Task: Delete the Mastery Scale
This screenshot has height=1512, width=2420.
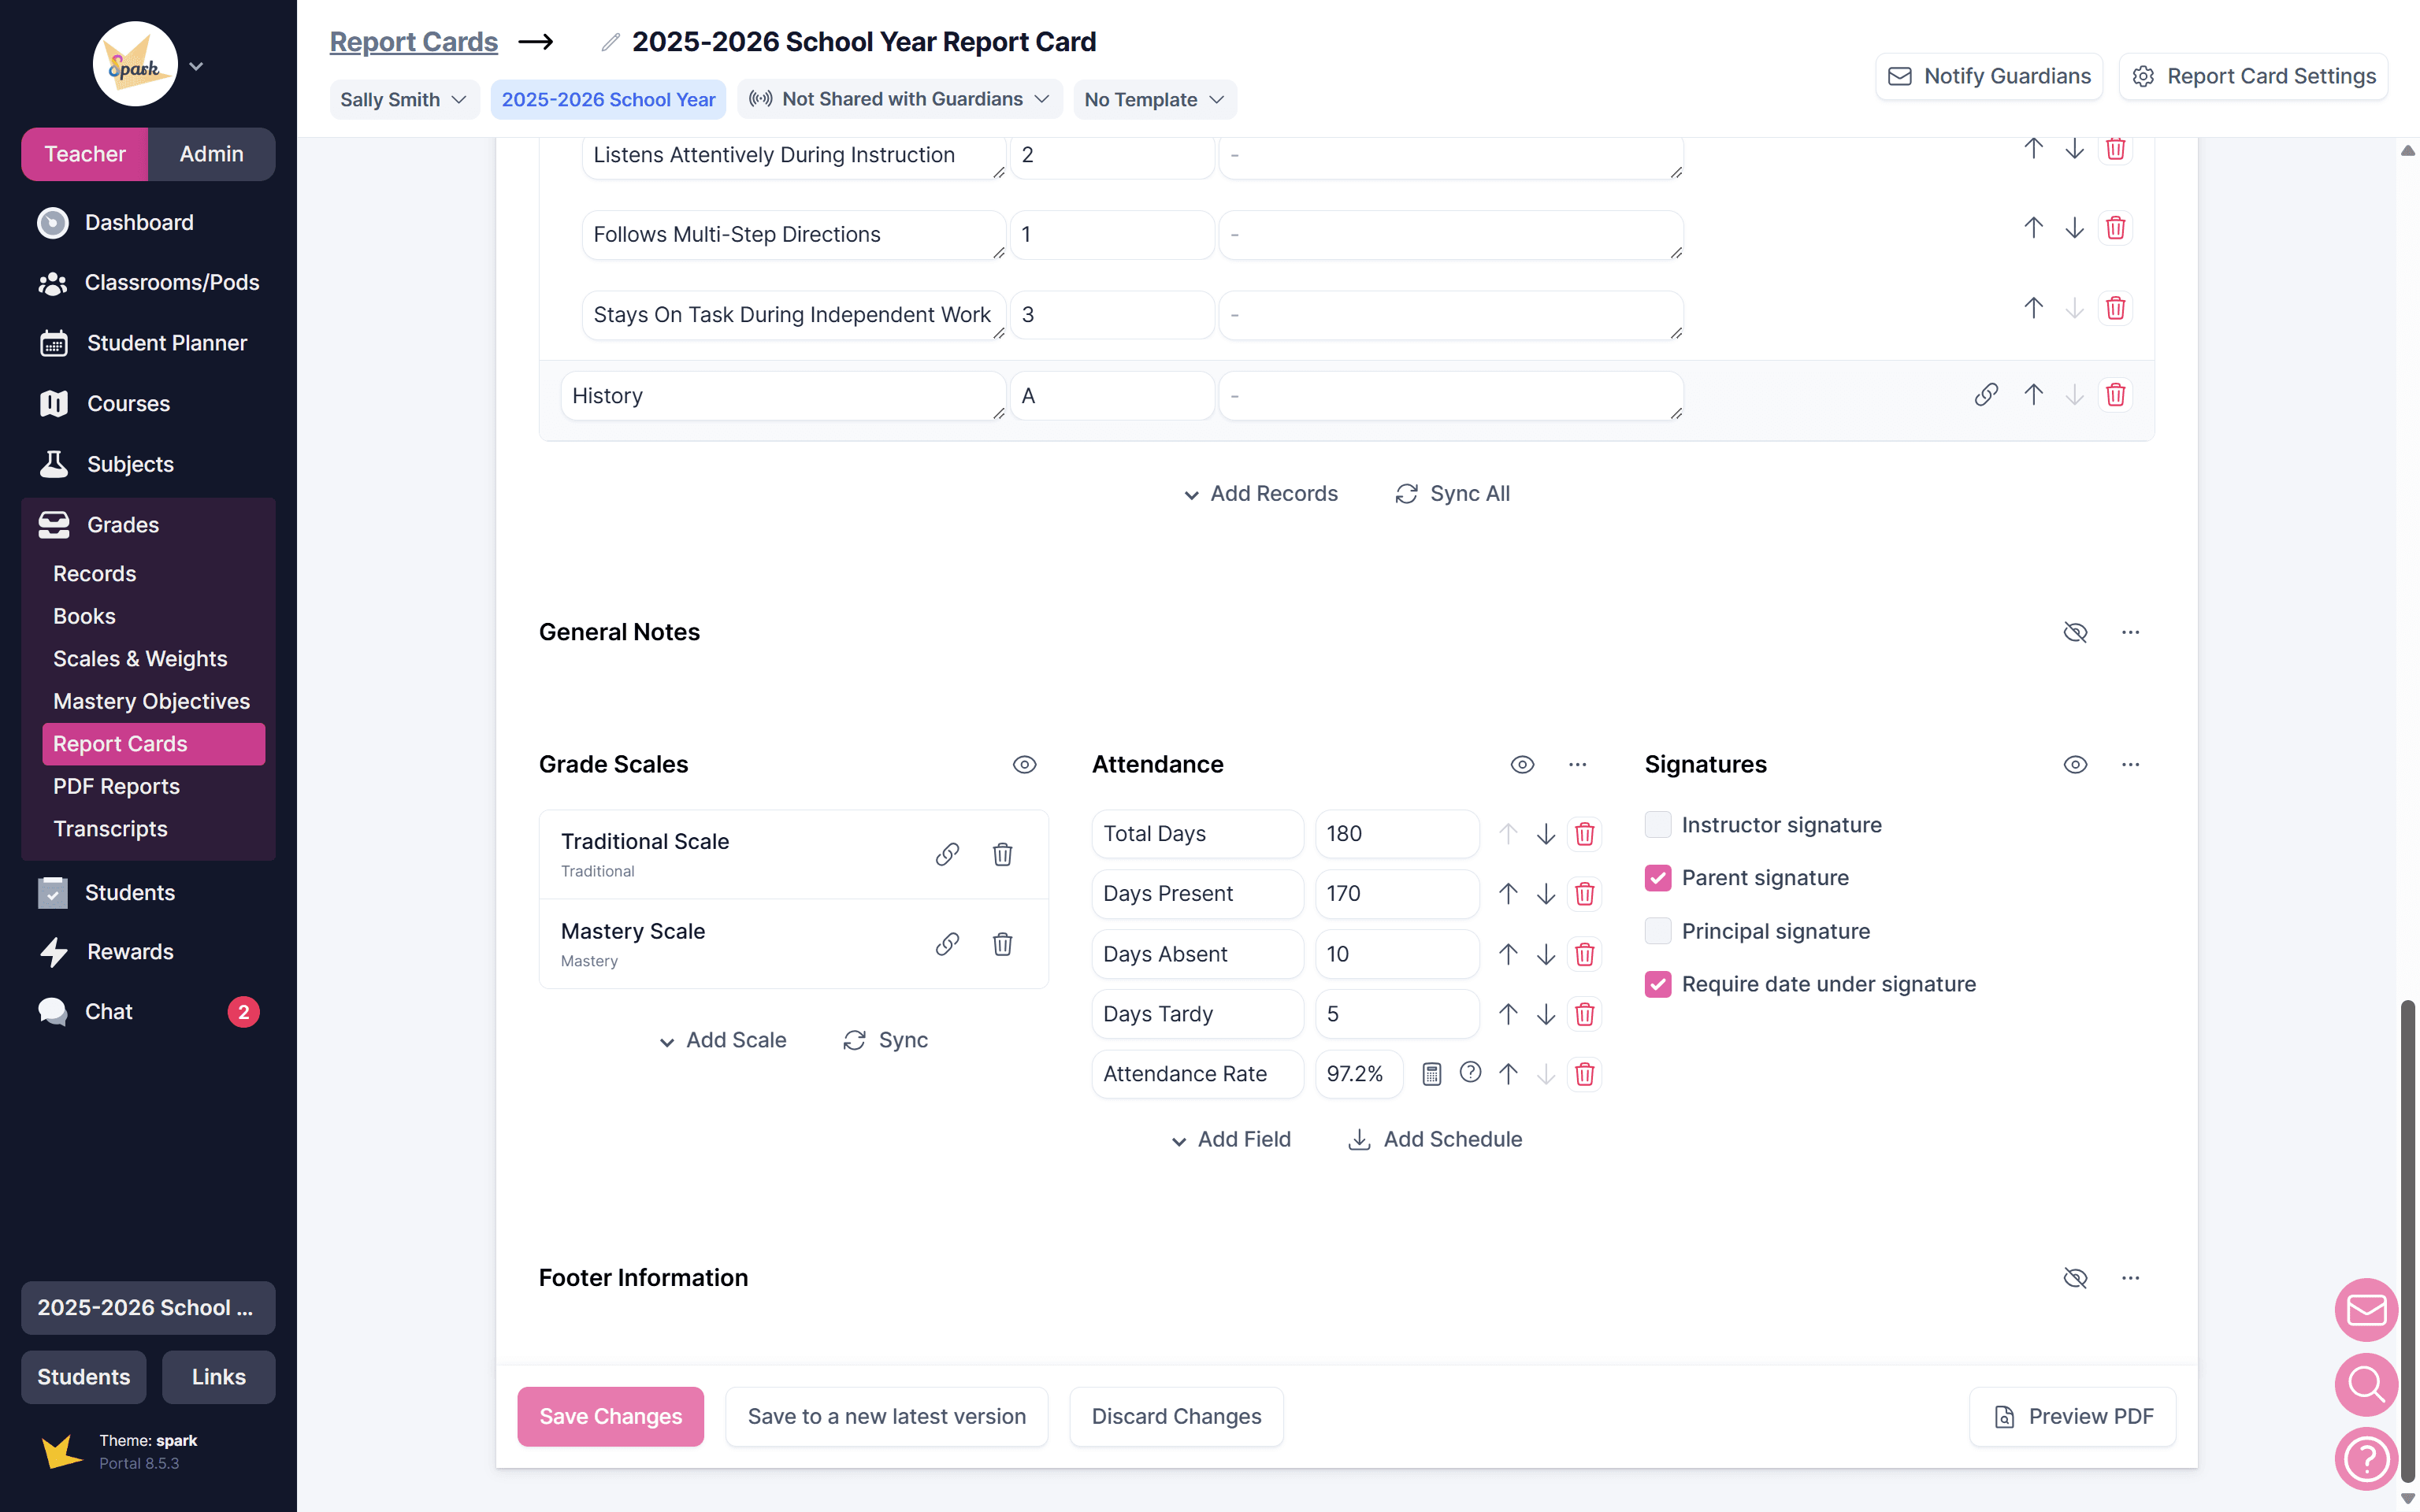Action: pyautogui.click(x=1002, y=944)
